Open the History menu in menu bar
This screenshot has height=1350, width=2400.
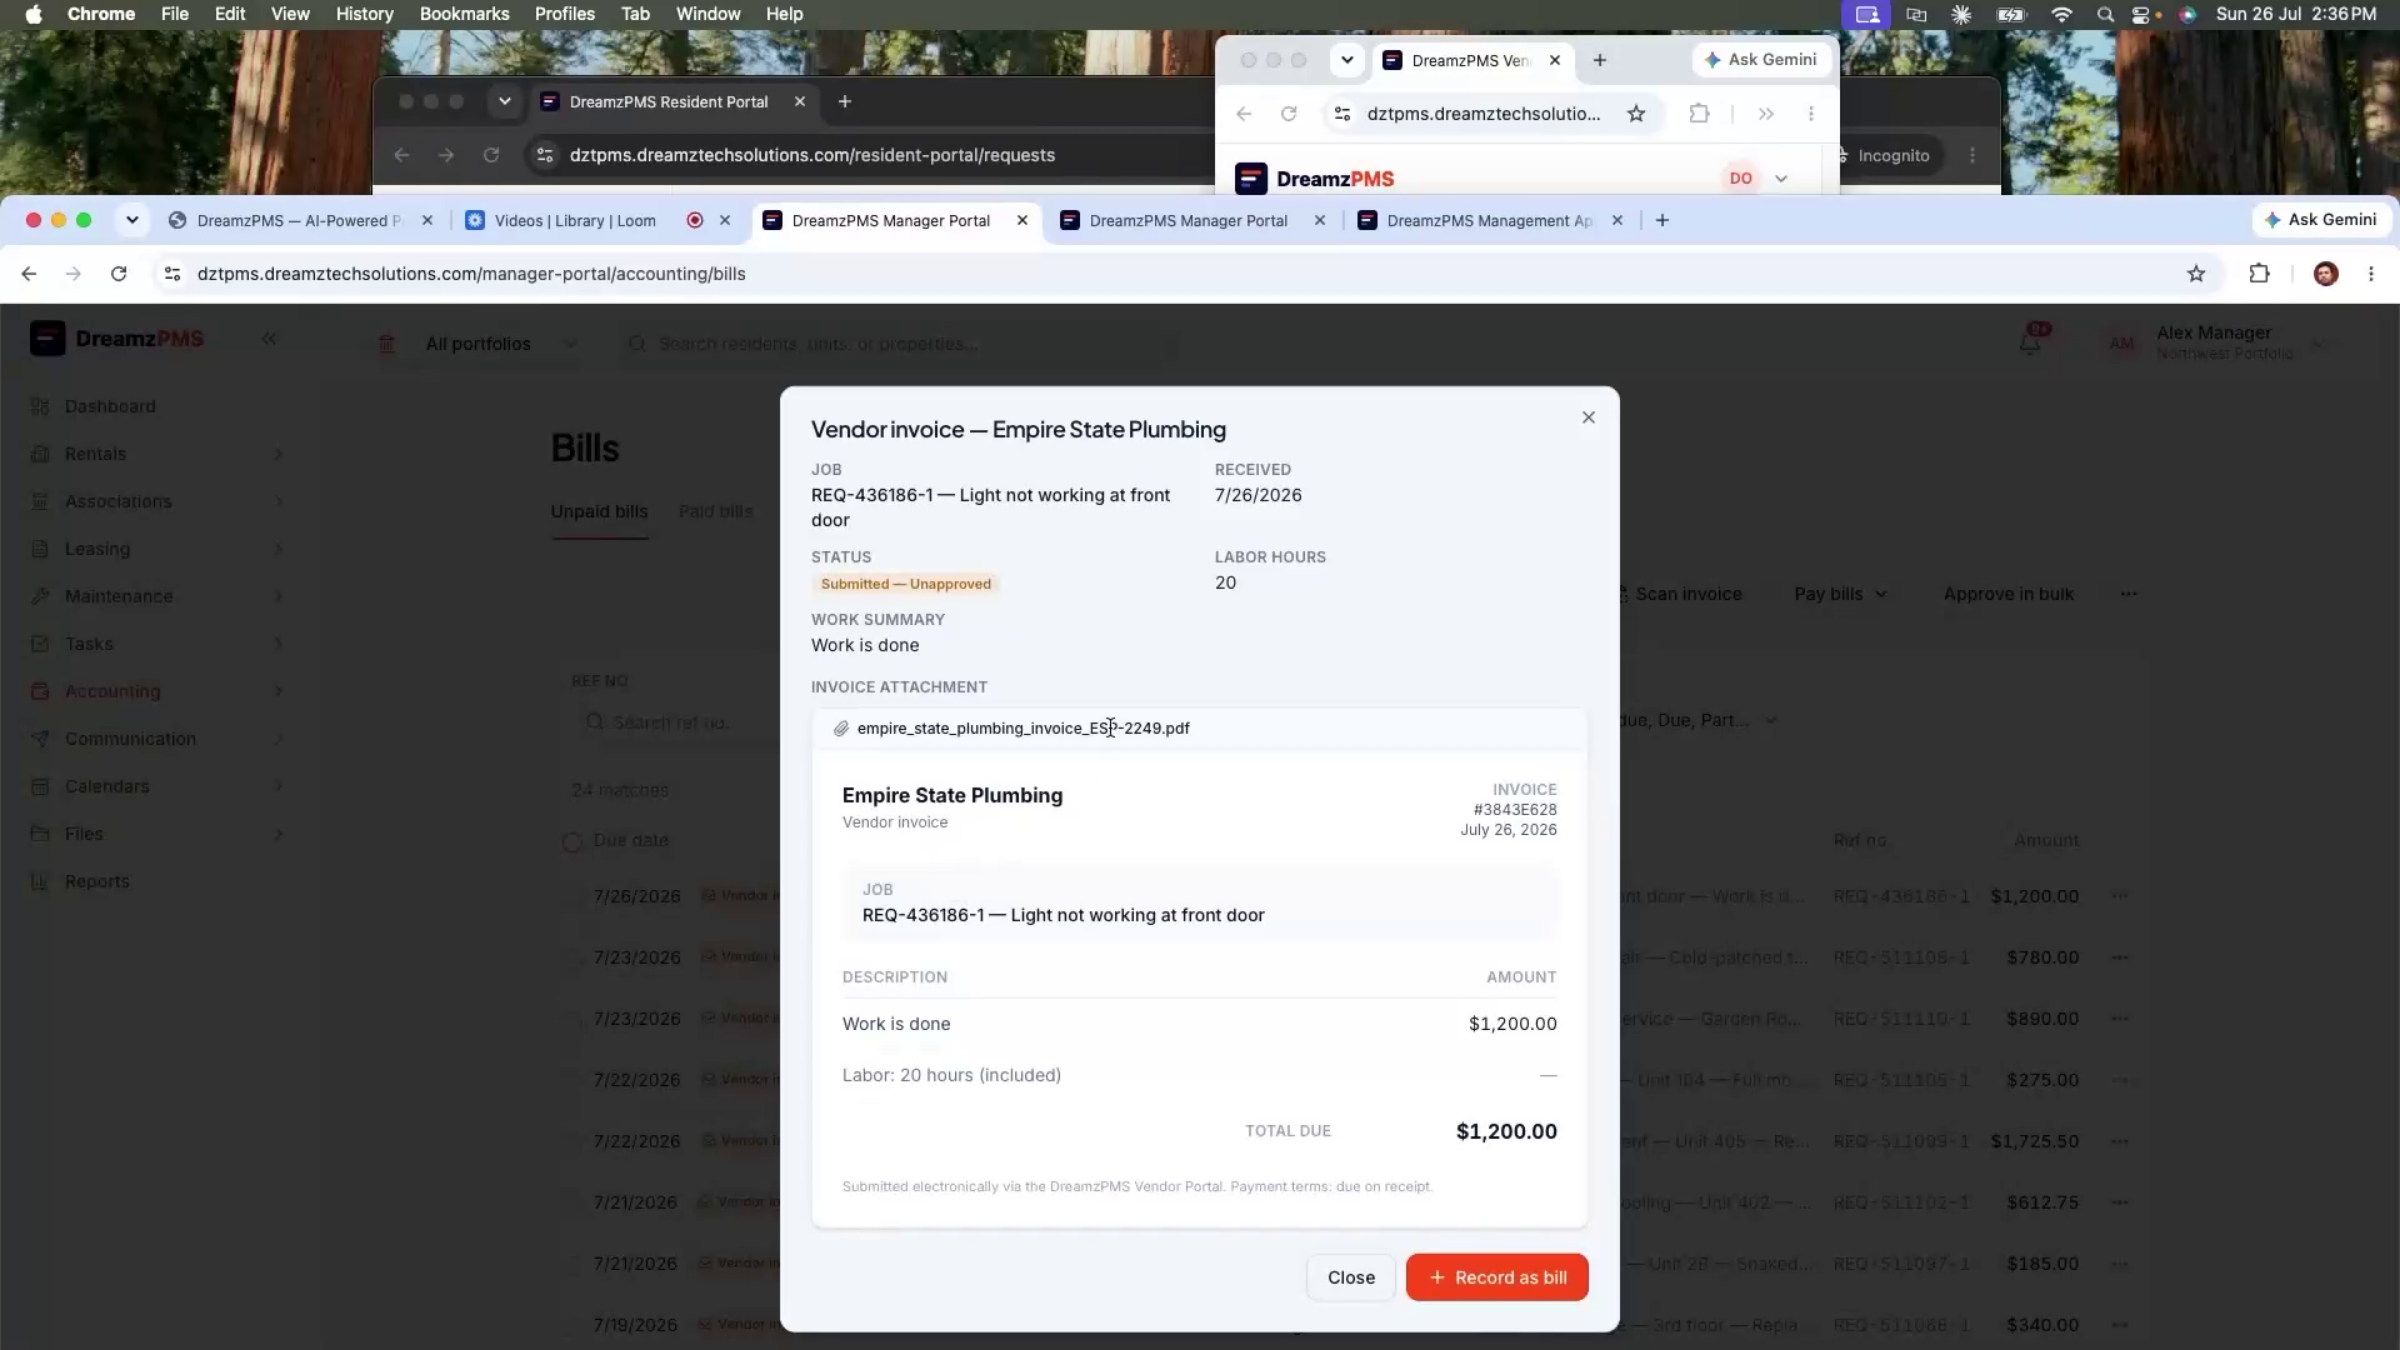coord(364,14)
